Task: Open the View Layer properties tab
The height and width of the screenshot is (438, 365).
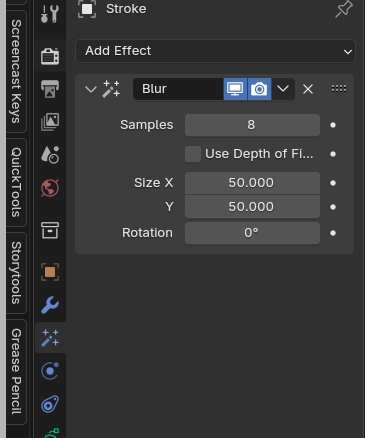Action: (50, 121)
